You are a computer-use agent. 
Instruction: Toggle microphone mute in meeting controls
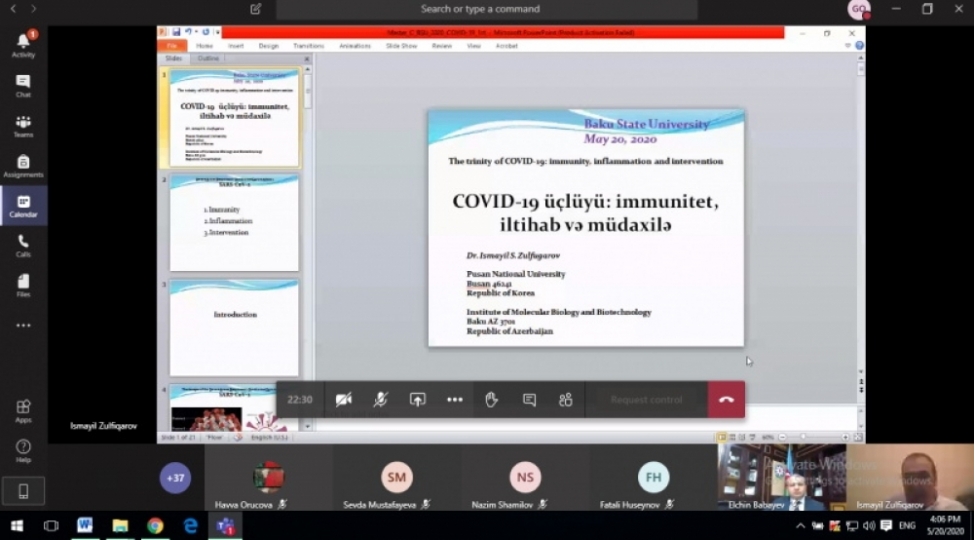(381, 399)
